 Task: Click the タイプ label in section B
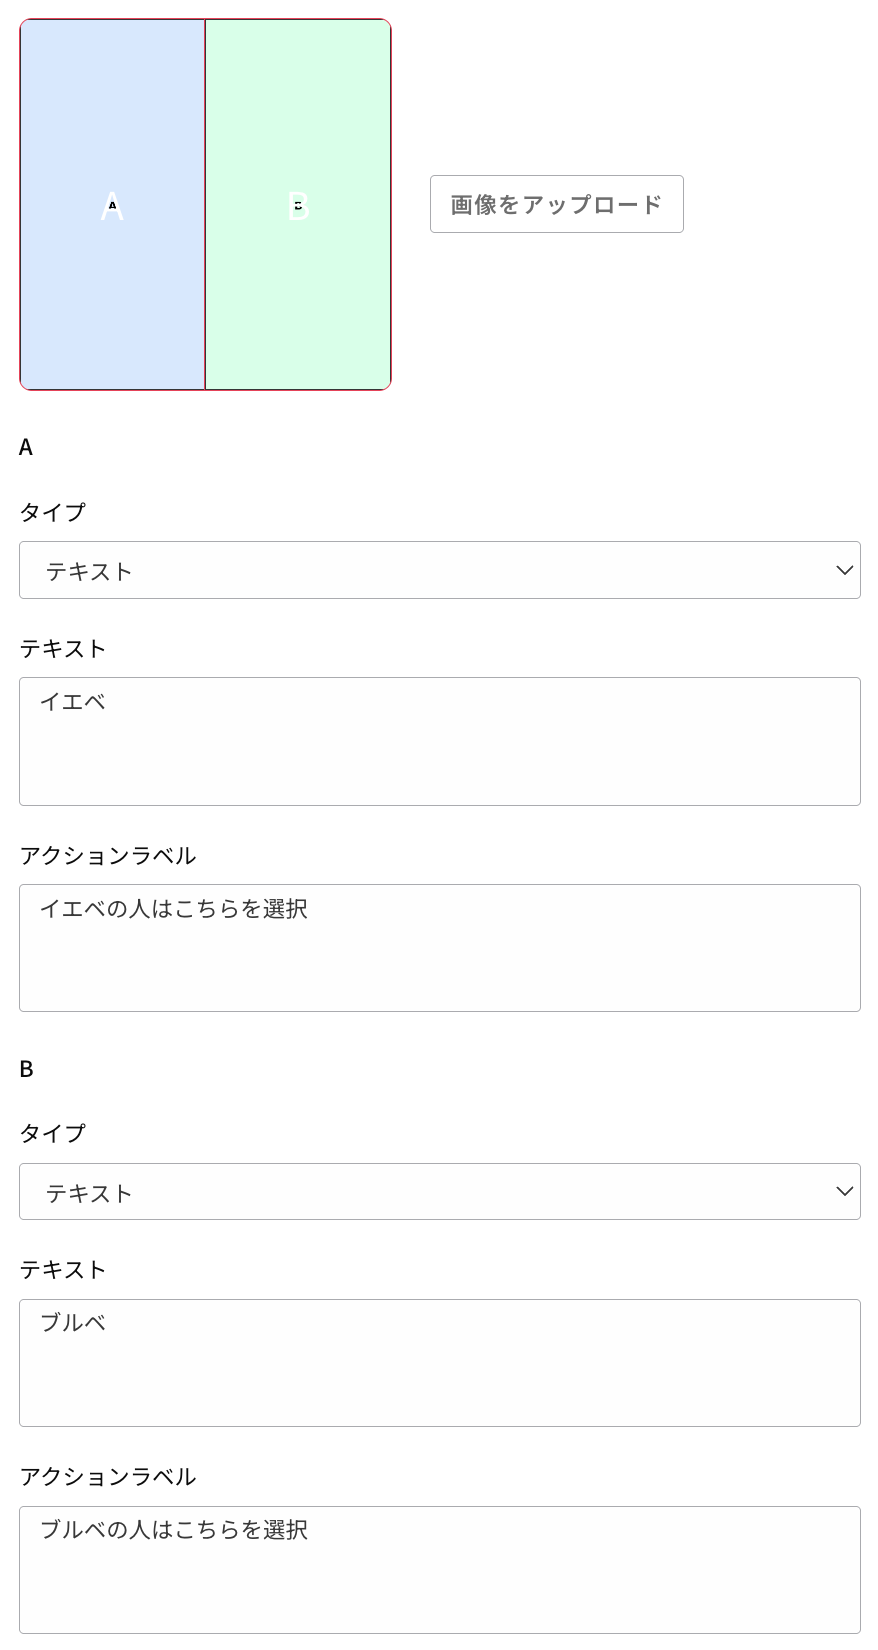52,1133
